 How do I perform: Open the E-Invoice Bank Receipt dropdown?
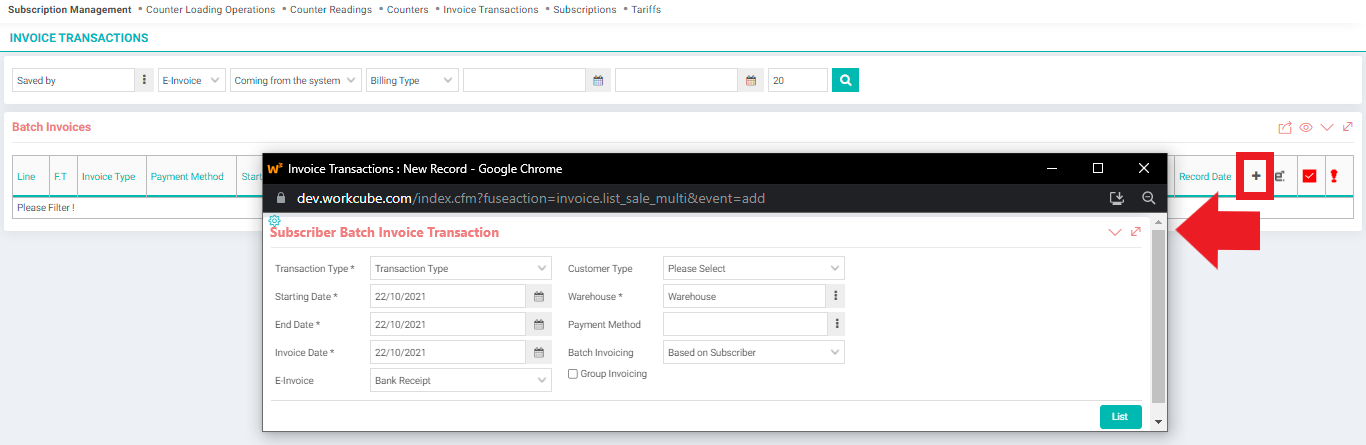point(460,380)
